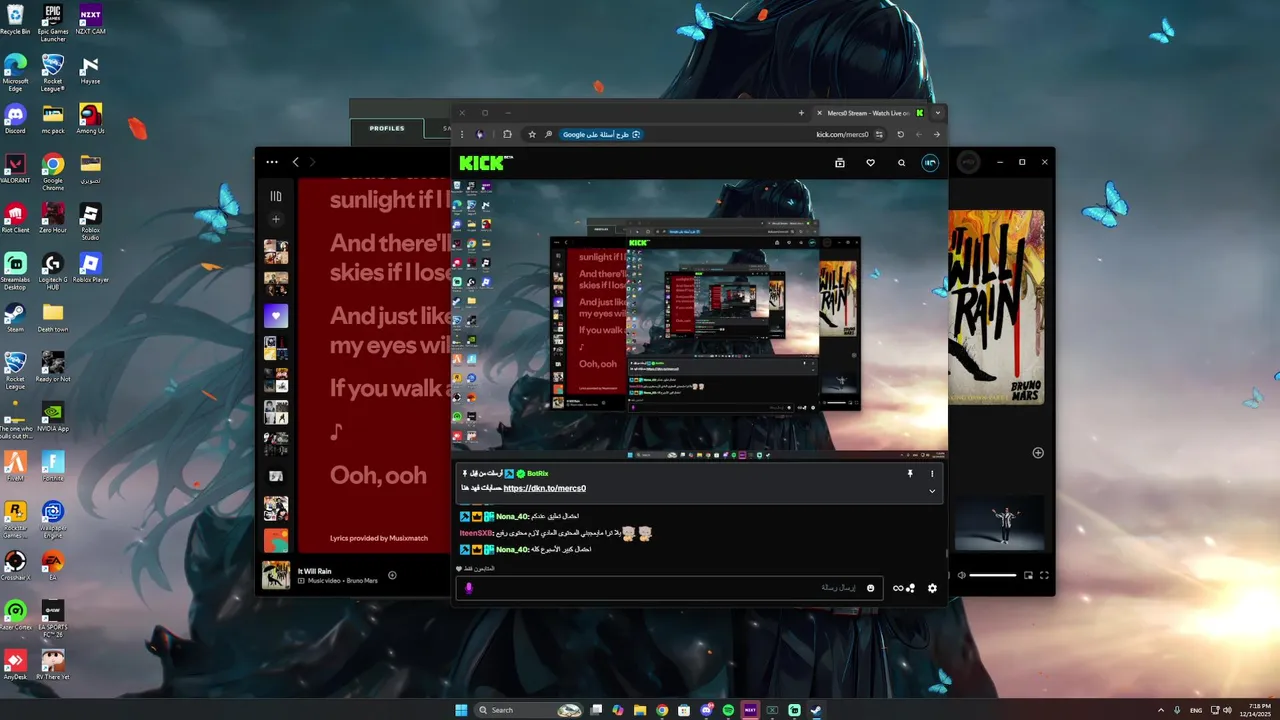Click the taskbar Search box
This screenshot has width=1280, height=720.
tap(529, 710)
